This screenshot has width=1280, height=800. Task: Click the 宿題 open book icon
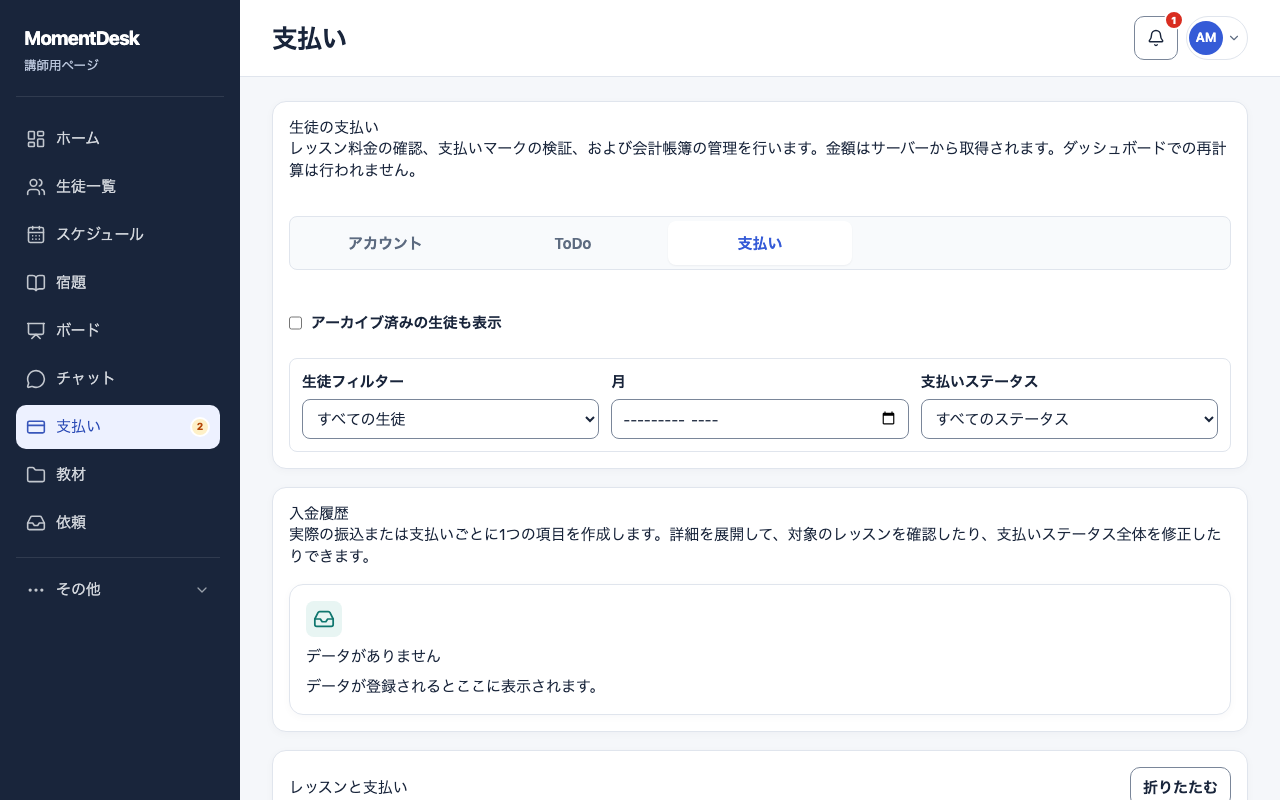pyautogui.click(x=36, y=283)
